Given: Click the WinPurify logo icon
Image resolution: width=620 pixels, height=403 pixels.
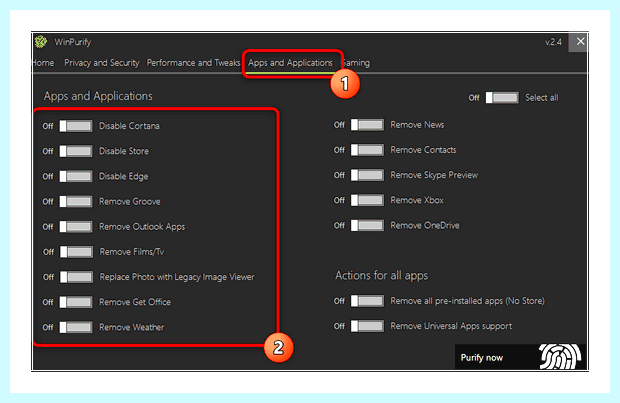Looking at the screenshot, I should click(x=41, y=42).
